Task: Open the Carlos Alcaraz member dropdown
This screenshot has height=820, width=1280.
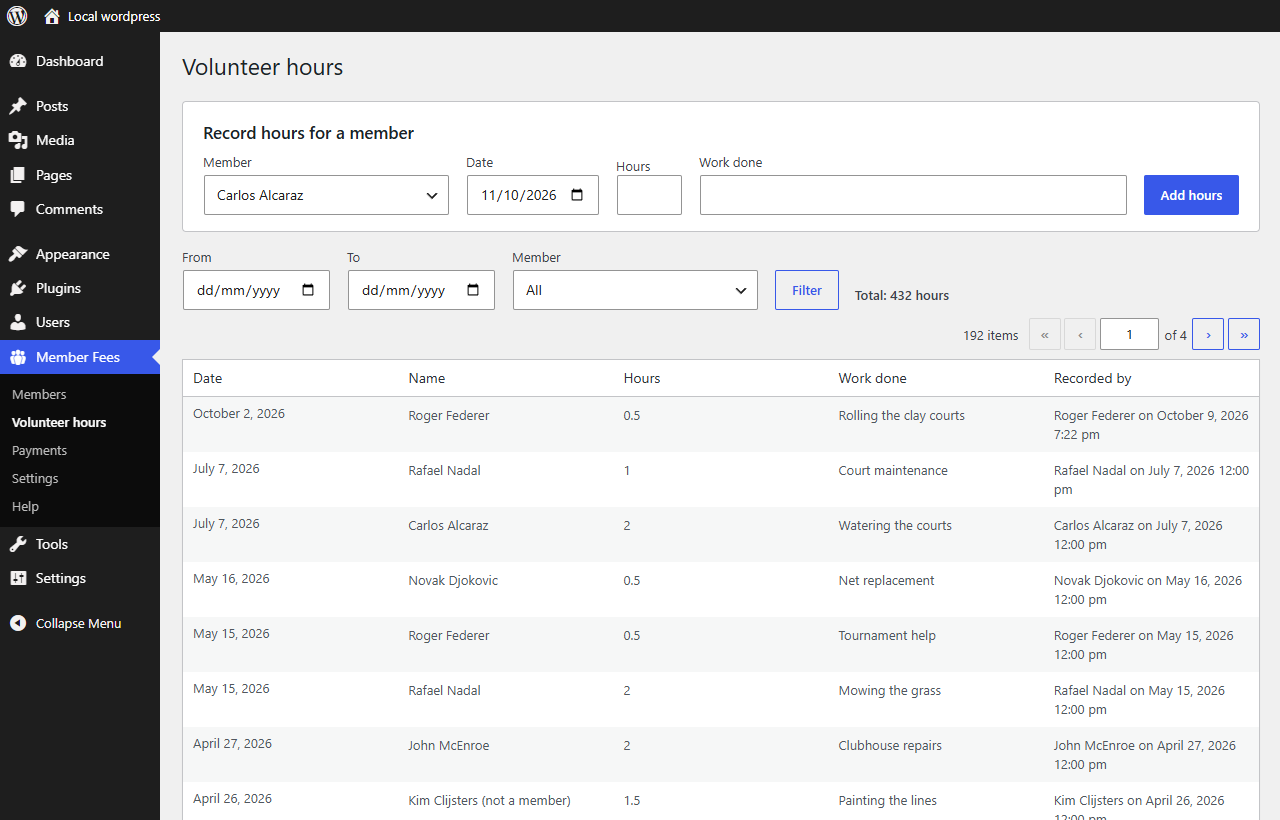Action: (326, 195)
